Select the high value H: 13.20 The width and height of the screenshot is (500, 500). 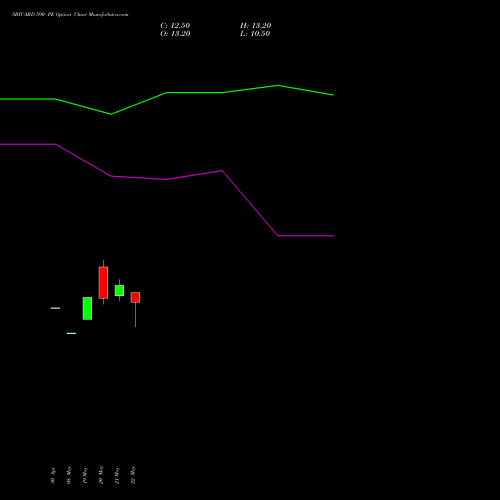255,26
